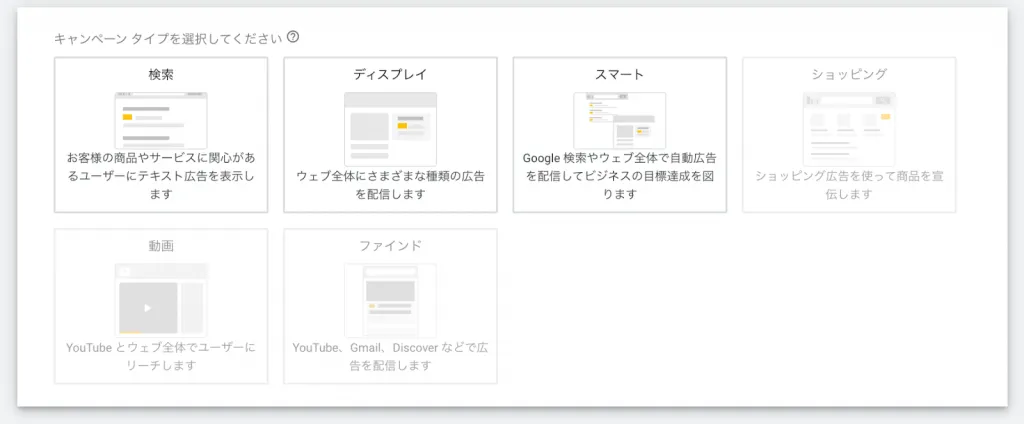1024x424 pixels.
Task: Click the 動画 card video player illustration
Action: point(161,300)
